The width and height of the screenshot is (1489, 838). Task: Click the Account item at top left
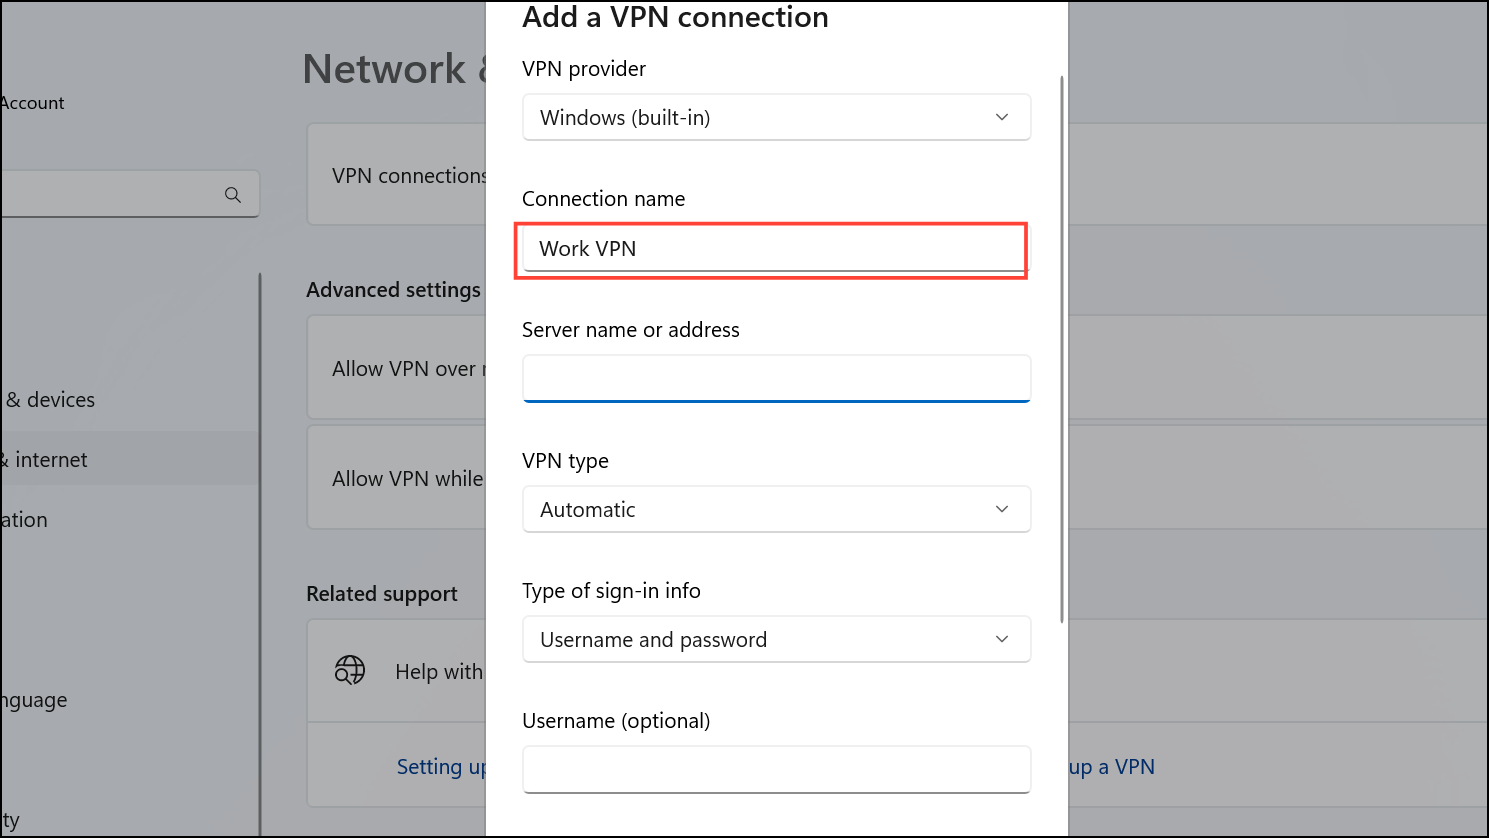coord(32,102)
